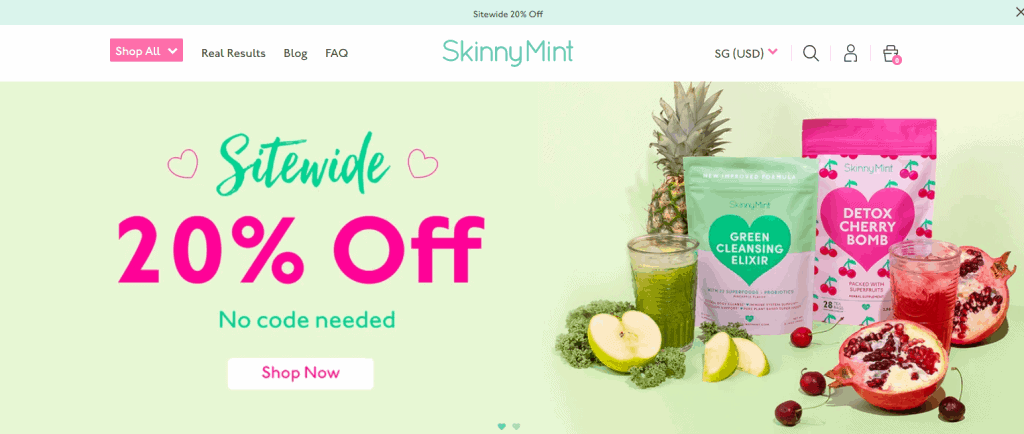The height and width of the screenshot is (434, 1024).
Task: Expand the Shop All dropdown menu
Action: [x=146, y=50]
